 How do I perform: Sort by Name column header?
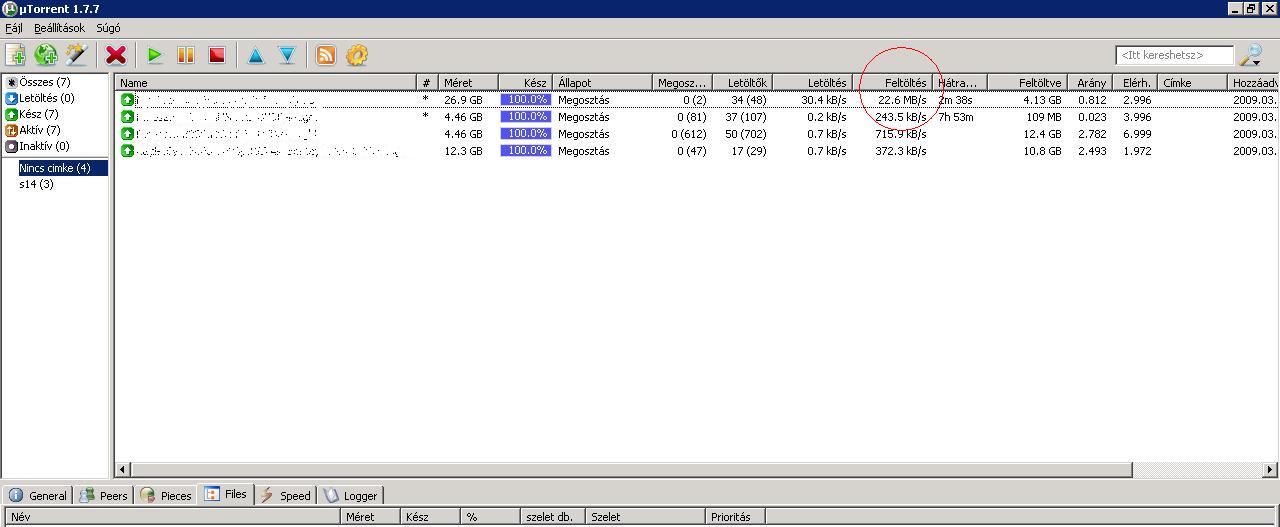point(266,82)
